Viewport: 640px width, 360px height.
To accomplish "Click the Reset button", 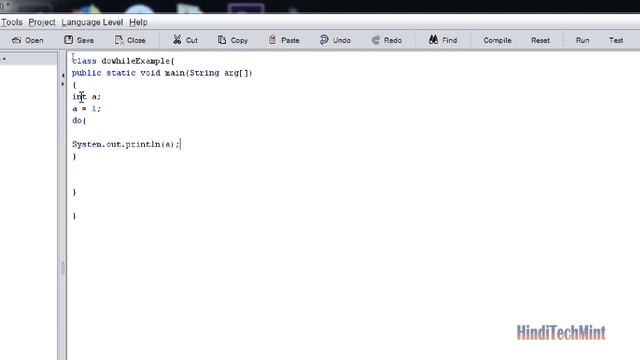I will 540,40.
